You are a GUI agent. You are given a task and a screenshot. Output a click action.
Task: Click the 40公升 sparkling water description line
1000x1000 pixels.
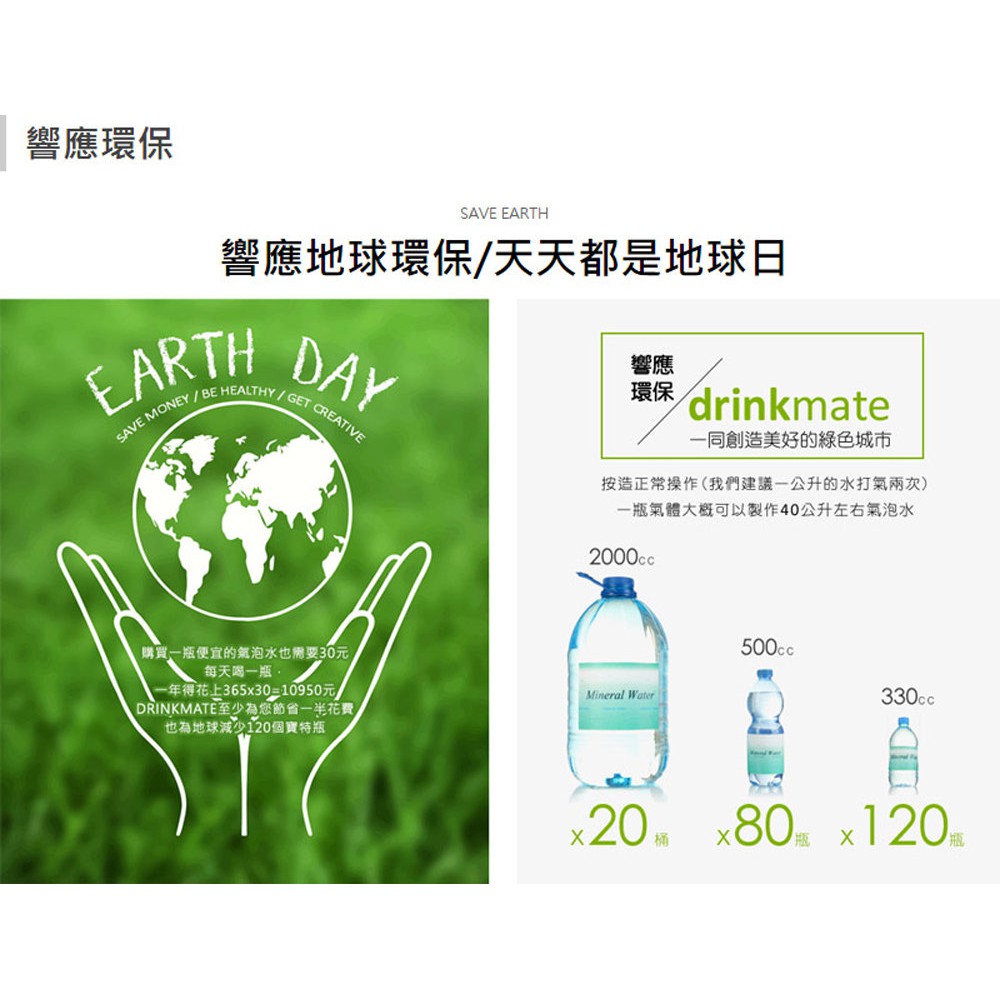pyautogui.click(x=765, y=510)
